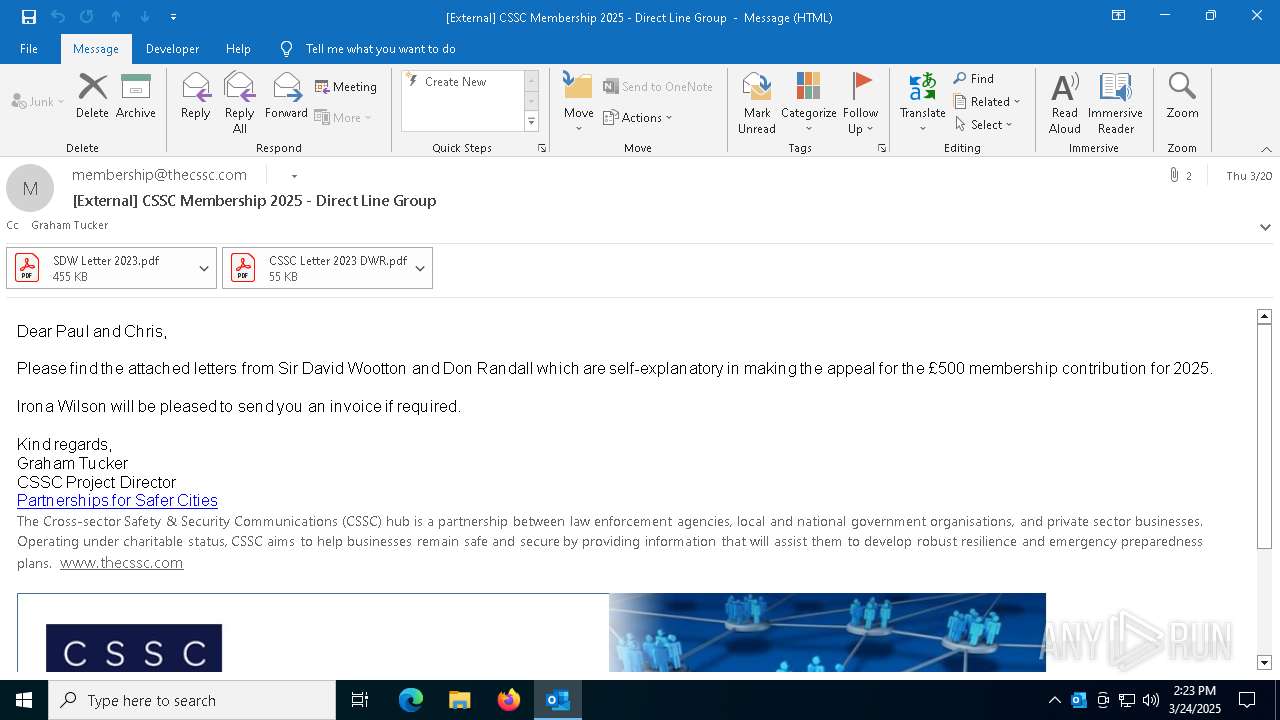Open the Select dropdown
Screen dimensions: 1280x720
[x=984, y=125]
